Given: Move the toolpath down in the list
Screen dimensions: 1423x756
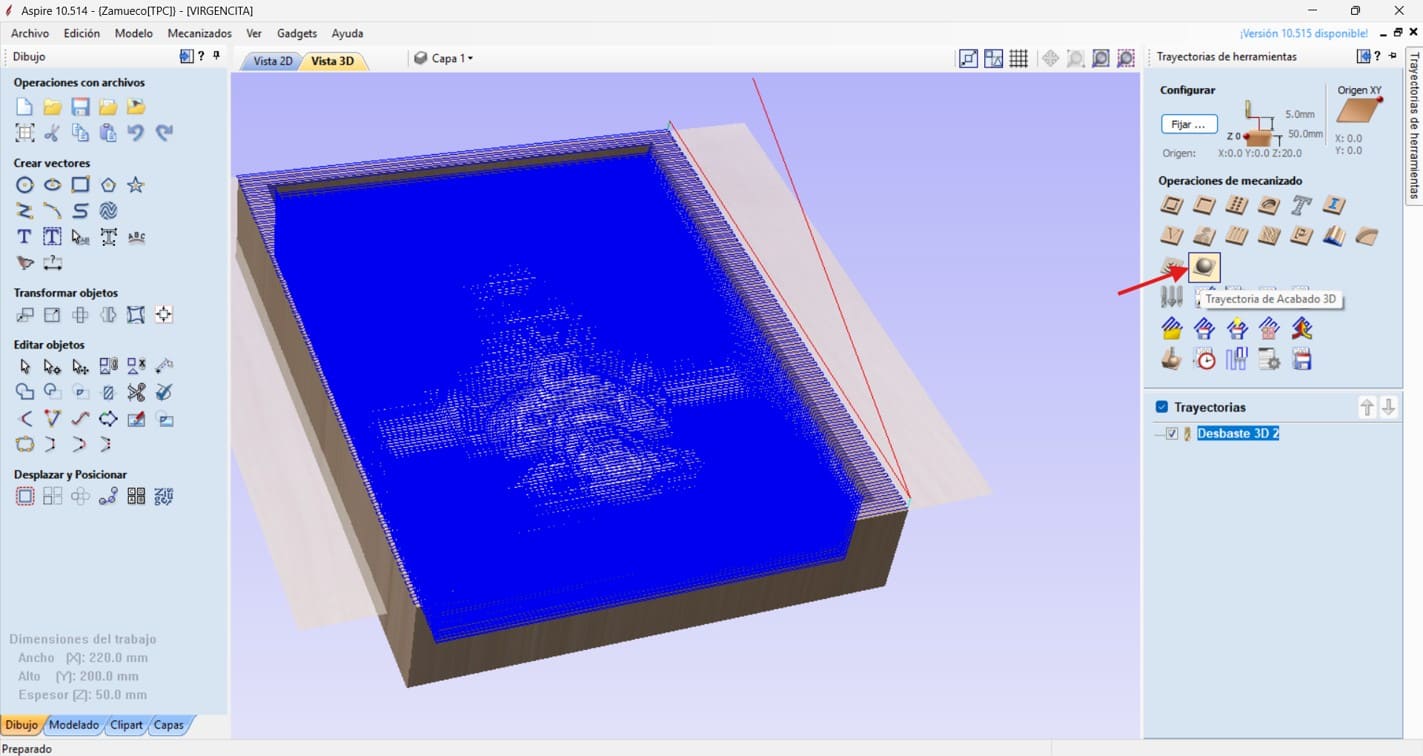Looking at the screenshot, I should click(1389, 407).
